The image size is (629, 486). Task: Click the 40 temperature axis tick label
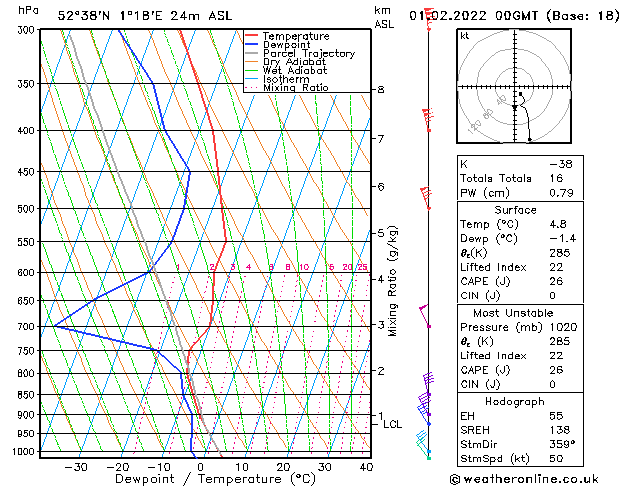[366, 467]
